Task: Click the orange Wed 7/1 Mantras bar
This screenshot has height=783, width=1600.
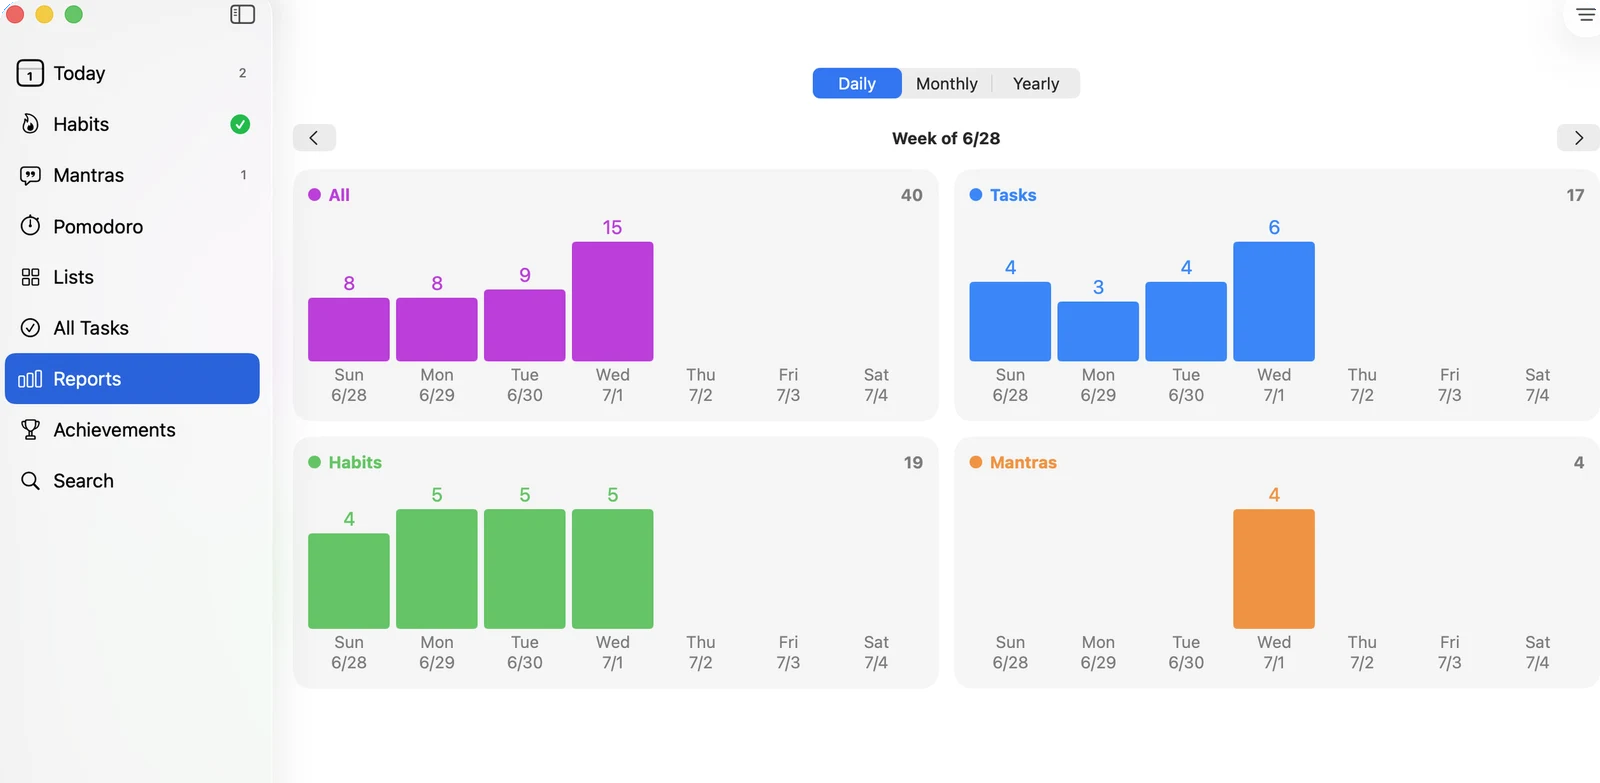Action: point(1274,569)
